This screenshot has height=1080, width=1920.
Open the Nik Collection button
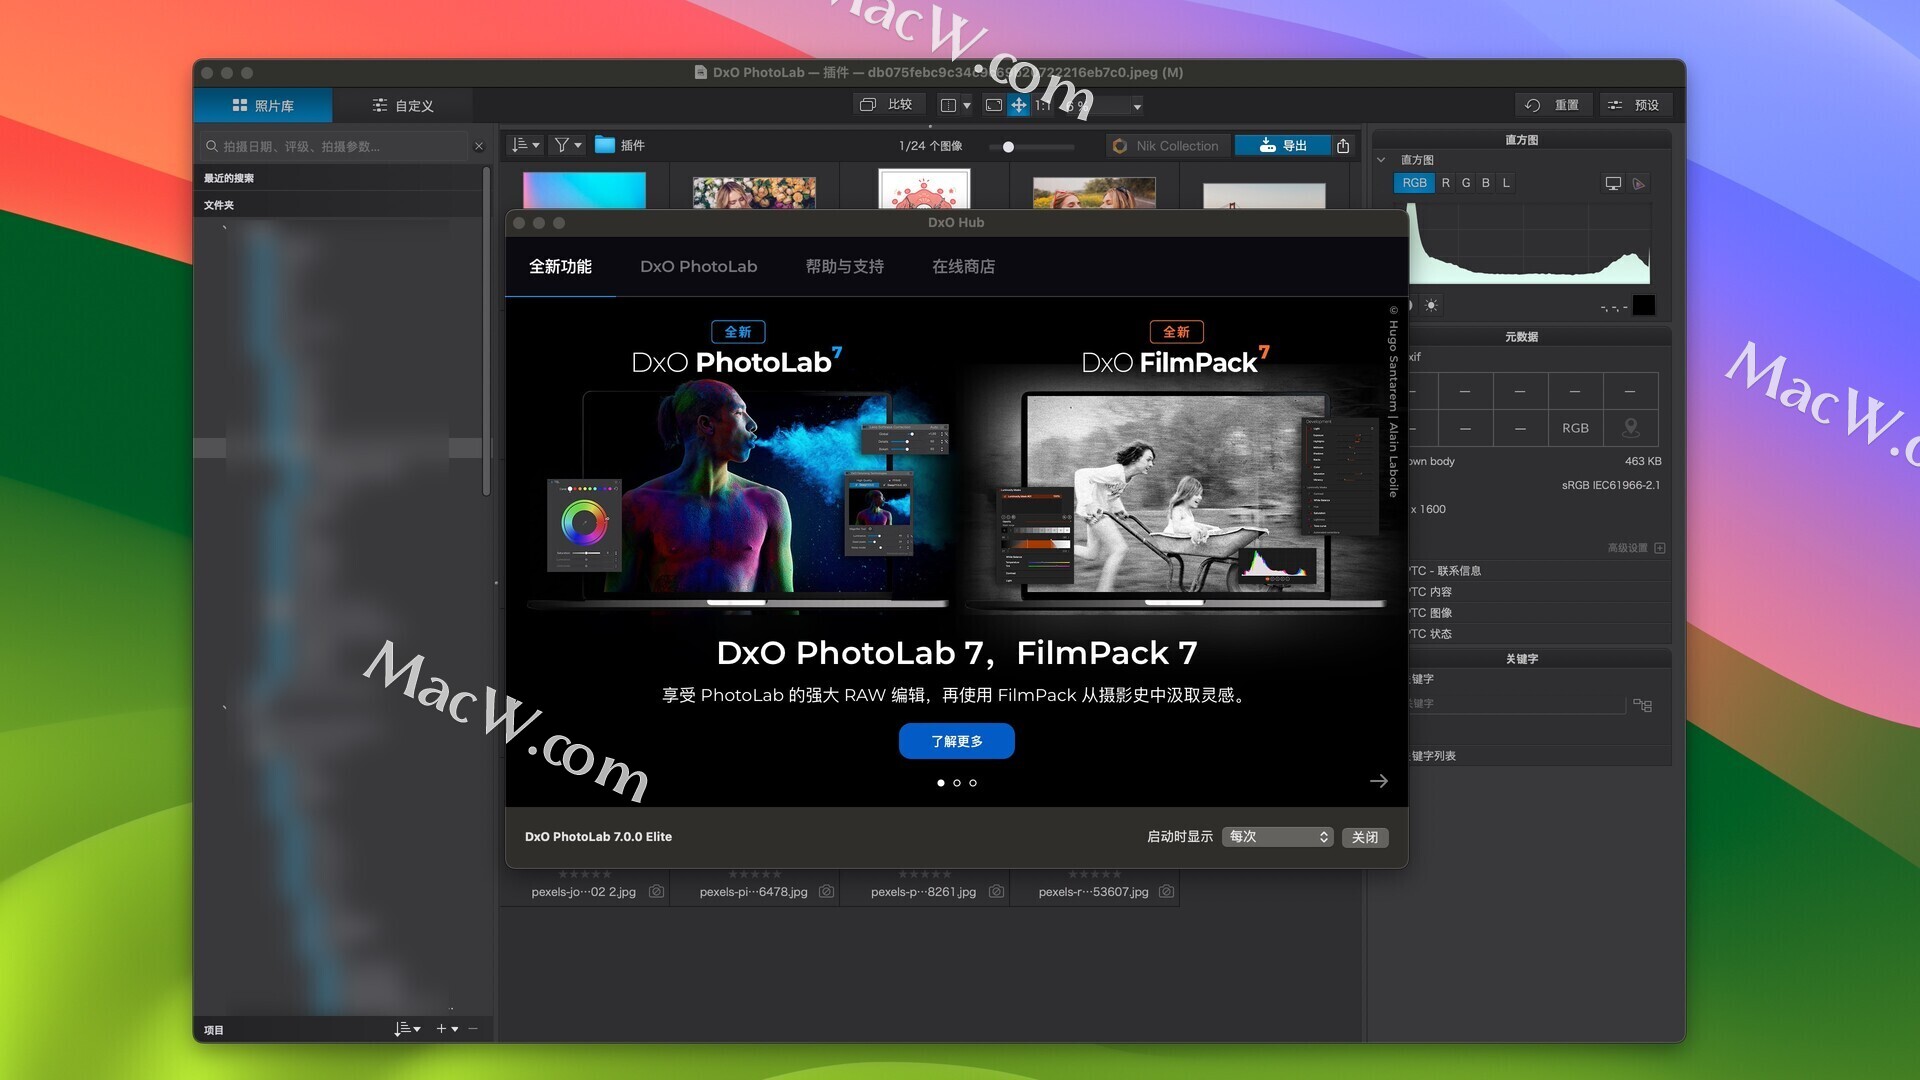[x=1166, y=146]
